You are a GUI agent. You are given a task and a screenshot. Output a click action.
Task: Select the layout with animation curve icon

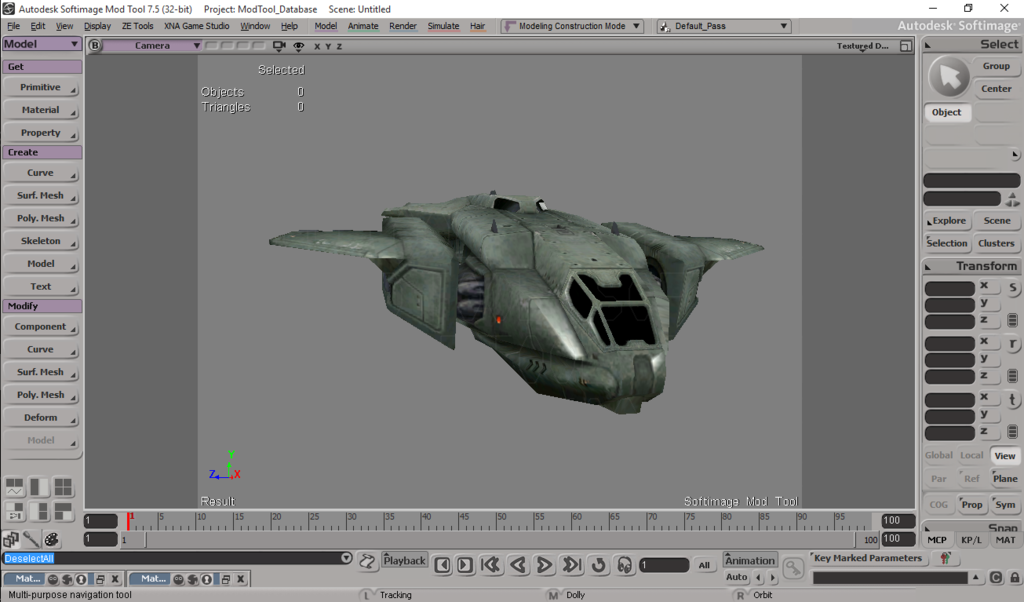pos(14,486)
